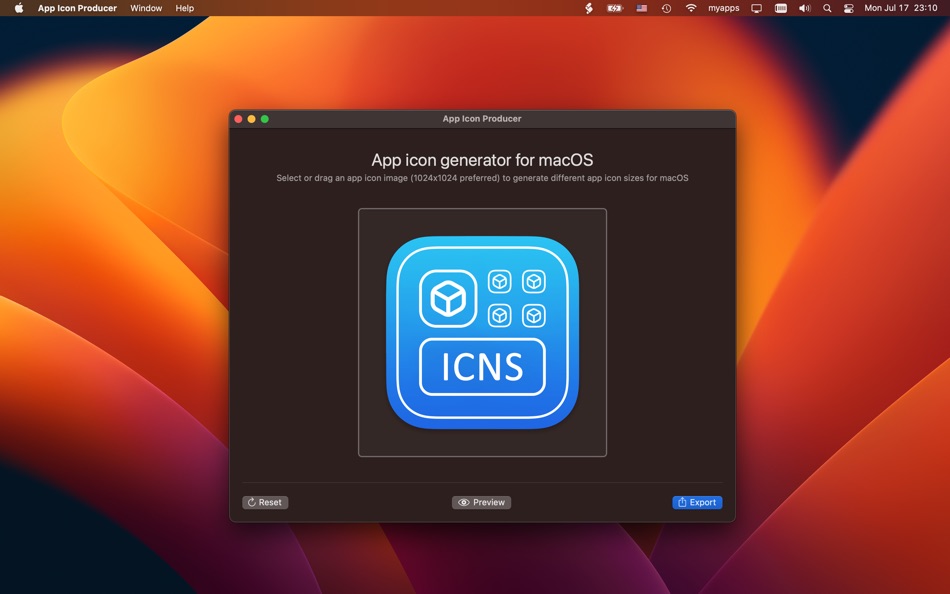Viewport: 950px width, 594px height.
Task: Open Spotlight search in the menu bar
Action: tap(827, 8)
